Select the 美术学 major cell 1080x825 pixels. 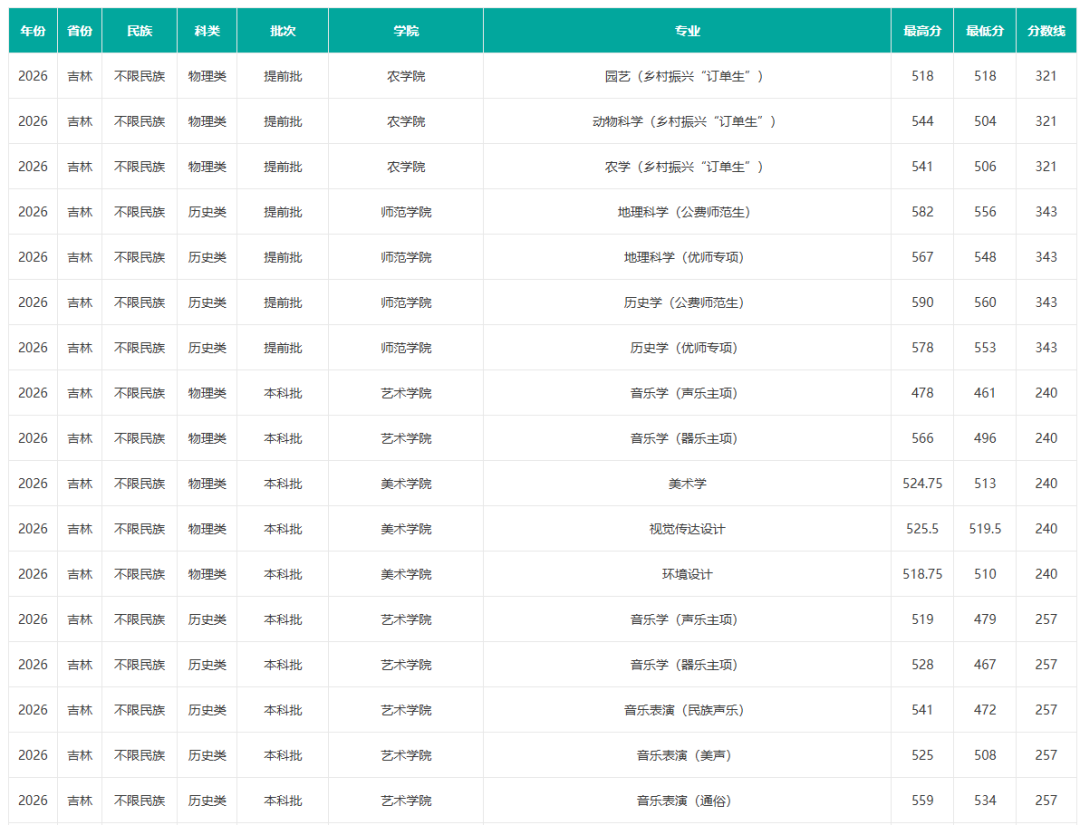687,483
